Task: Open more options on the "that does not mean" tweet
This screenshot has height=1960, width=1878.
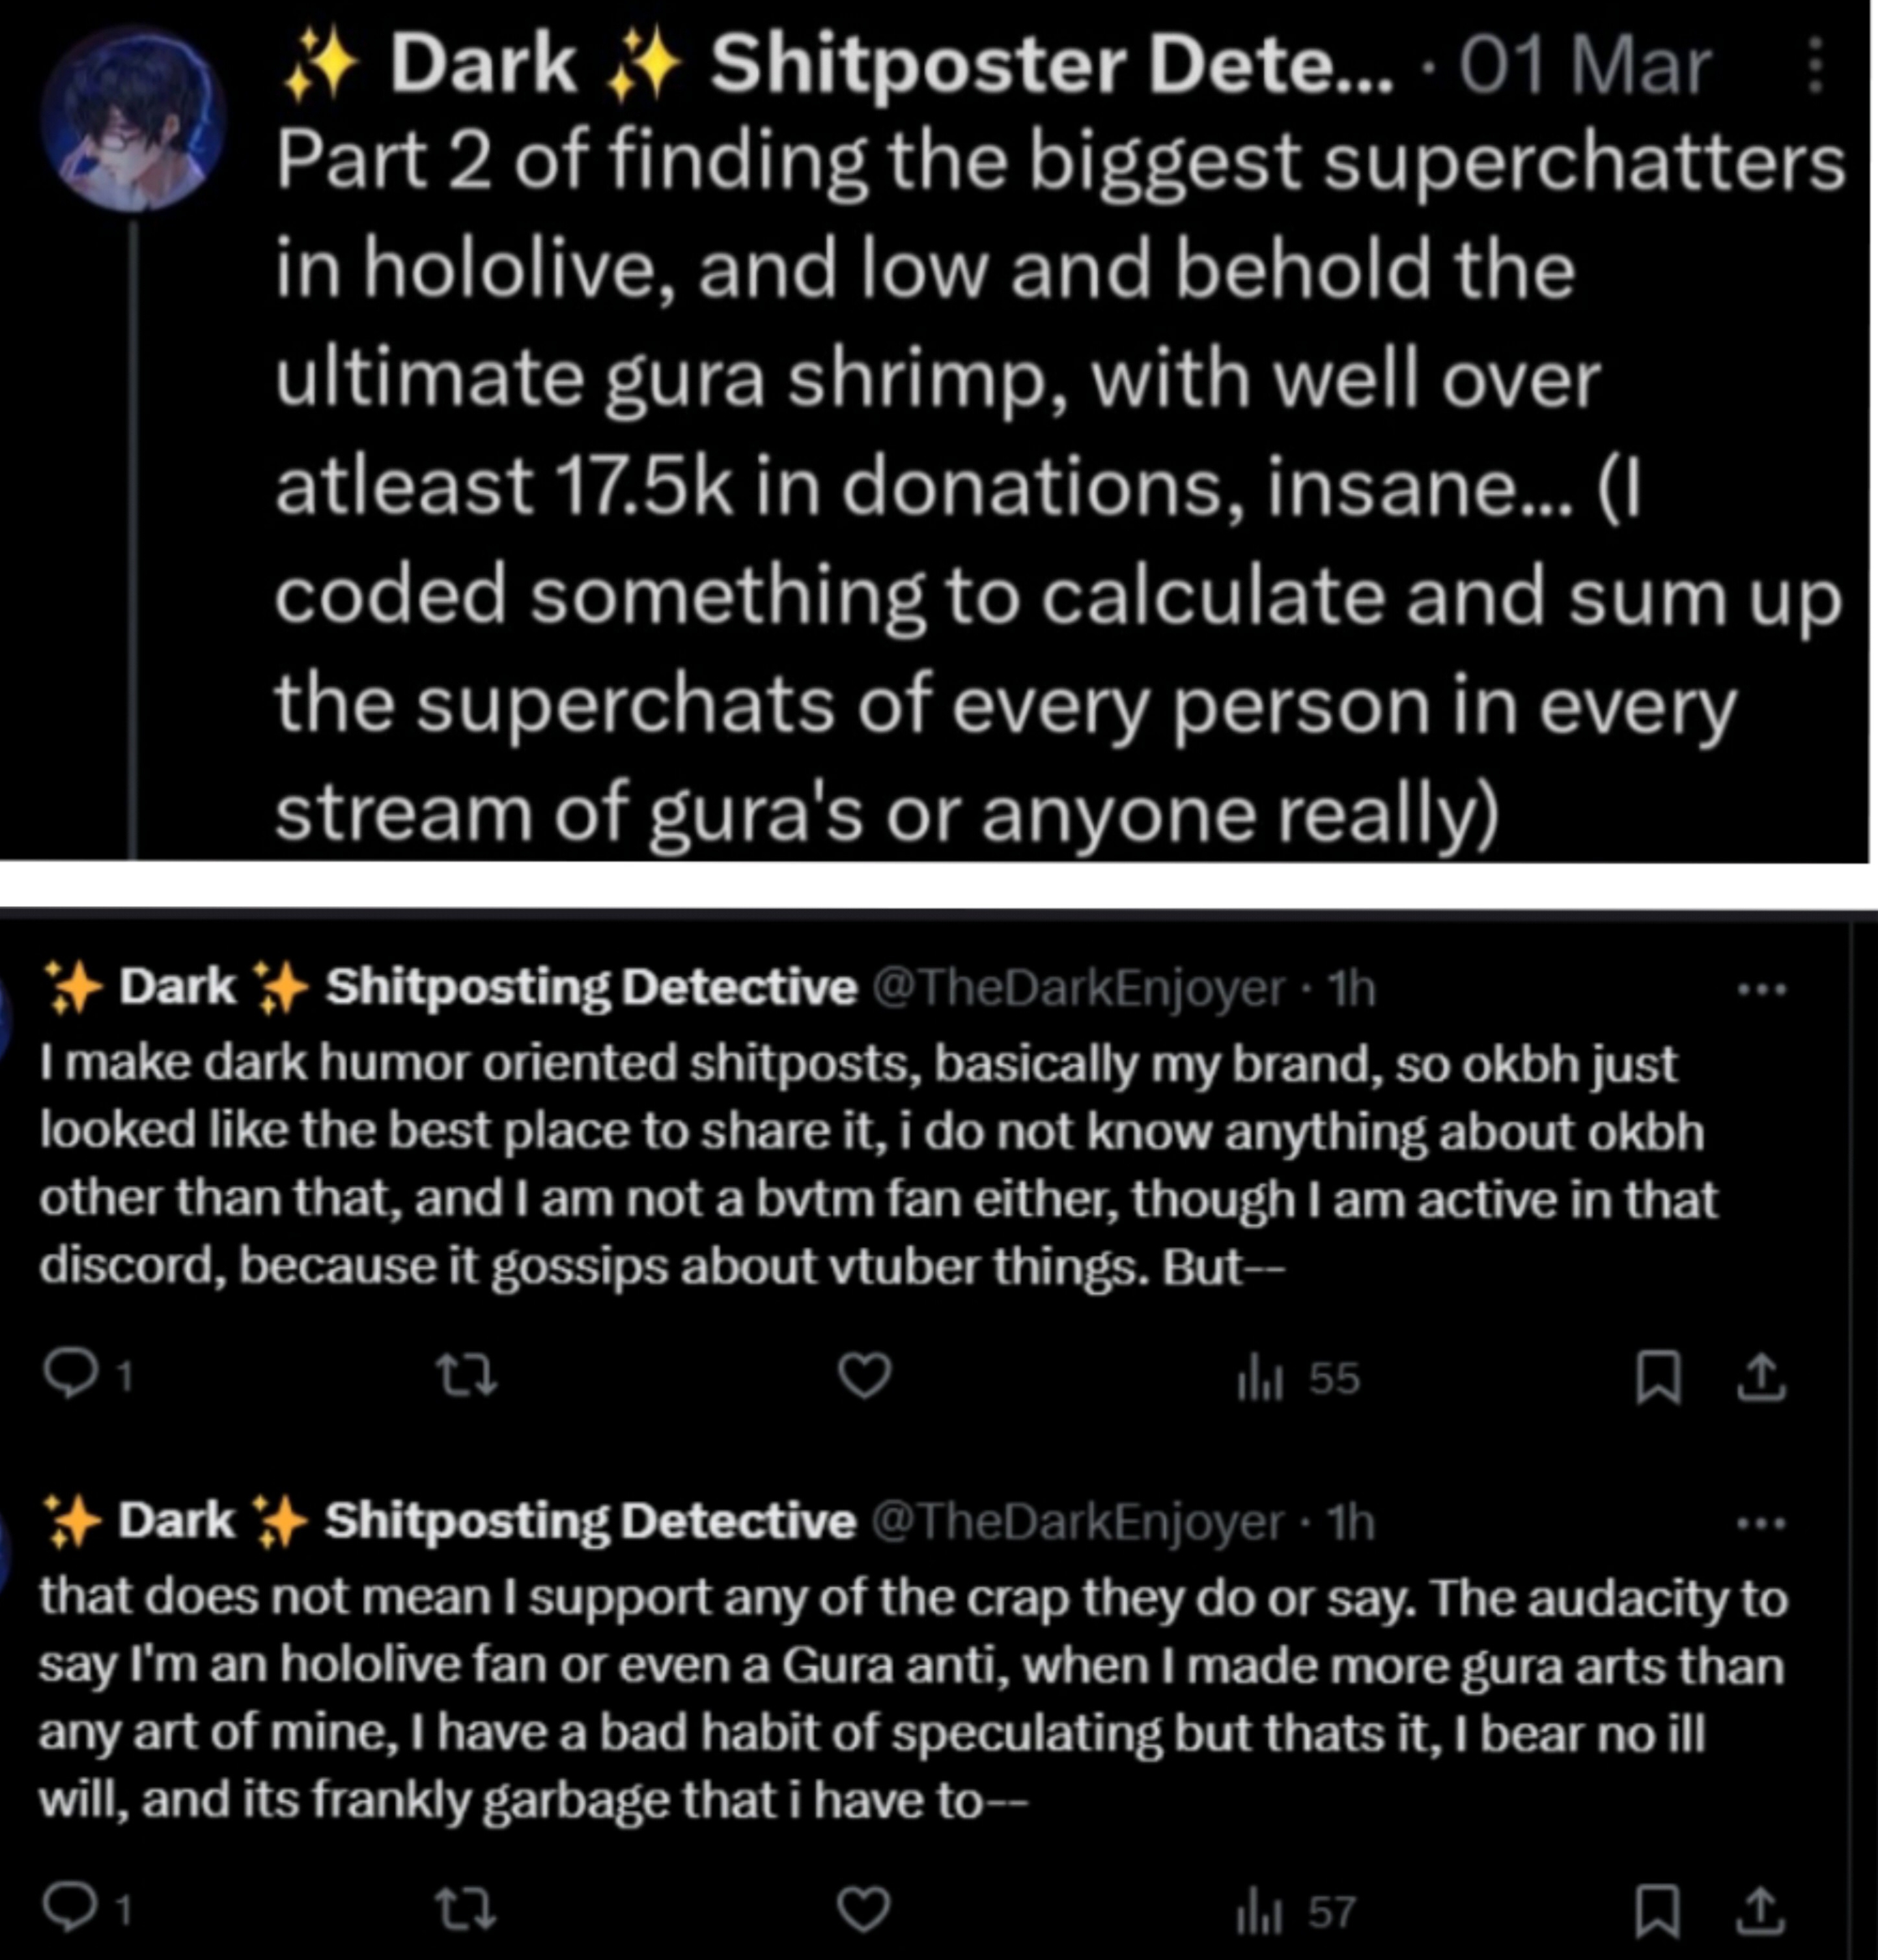Action: point(1761,1524)
